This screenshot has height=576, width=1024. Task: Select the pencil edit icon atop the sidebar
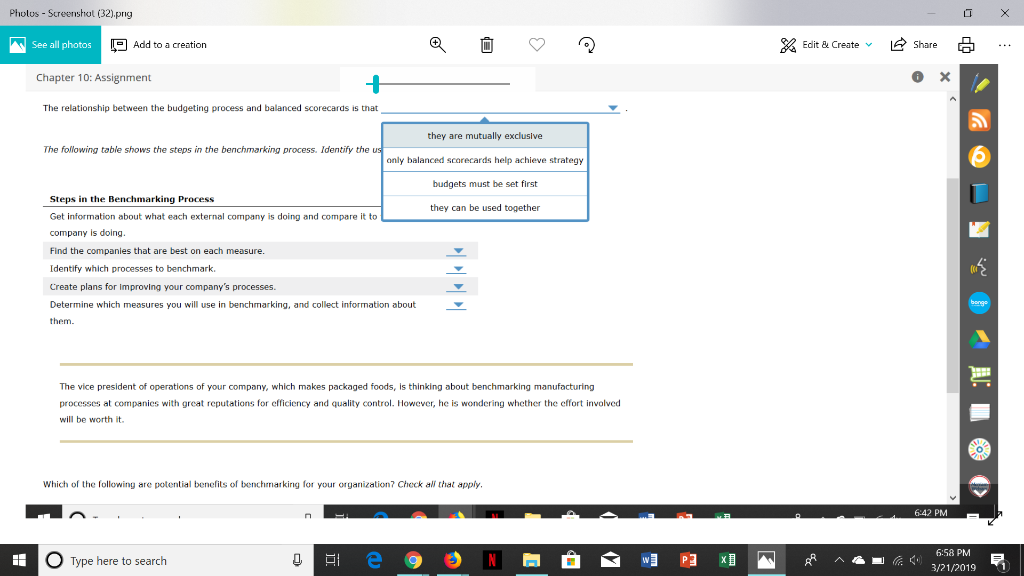(980, 82)
